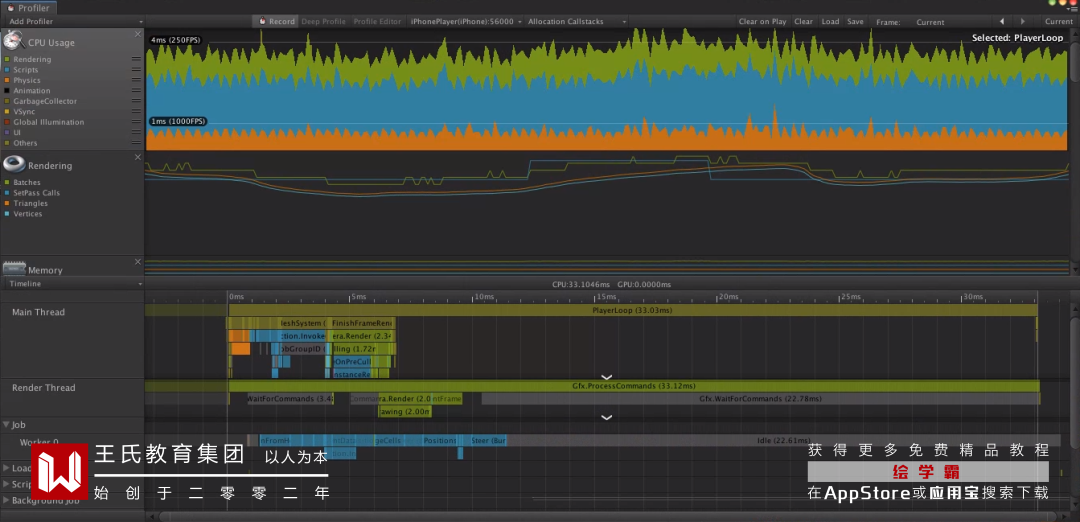Jump to Current frame button

coord(1059,21)
